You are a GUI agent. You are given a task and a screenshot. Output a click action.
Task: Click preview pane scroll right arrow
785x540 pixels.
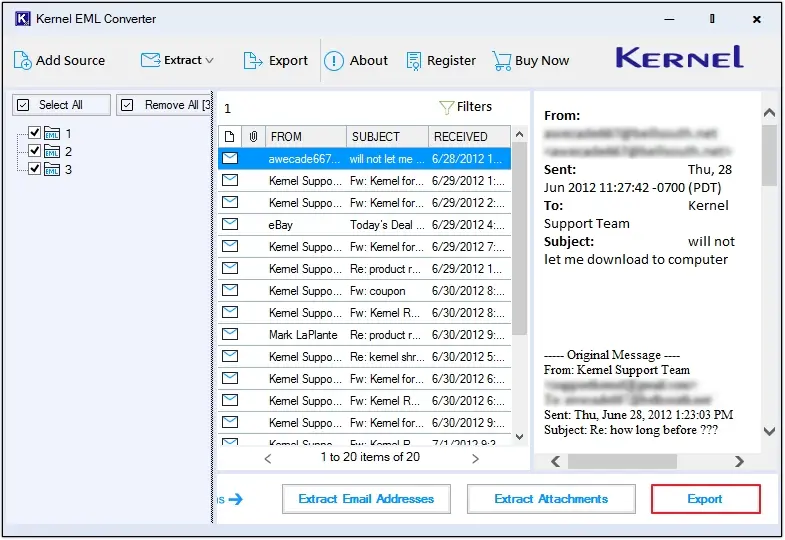(x=739, y=461)
